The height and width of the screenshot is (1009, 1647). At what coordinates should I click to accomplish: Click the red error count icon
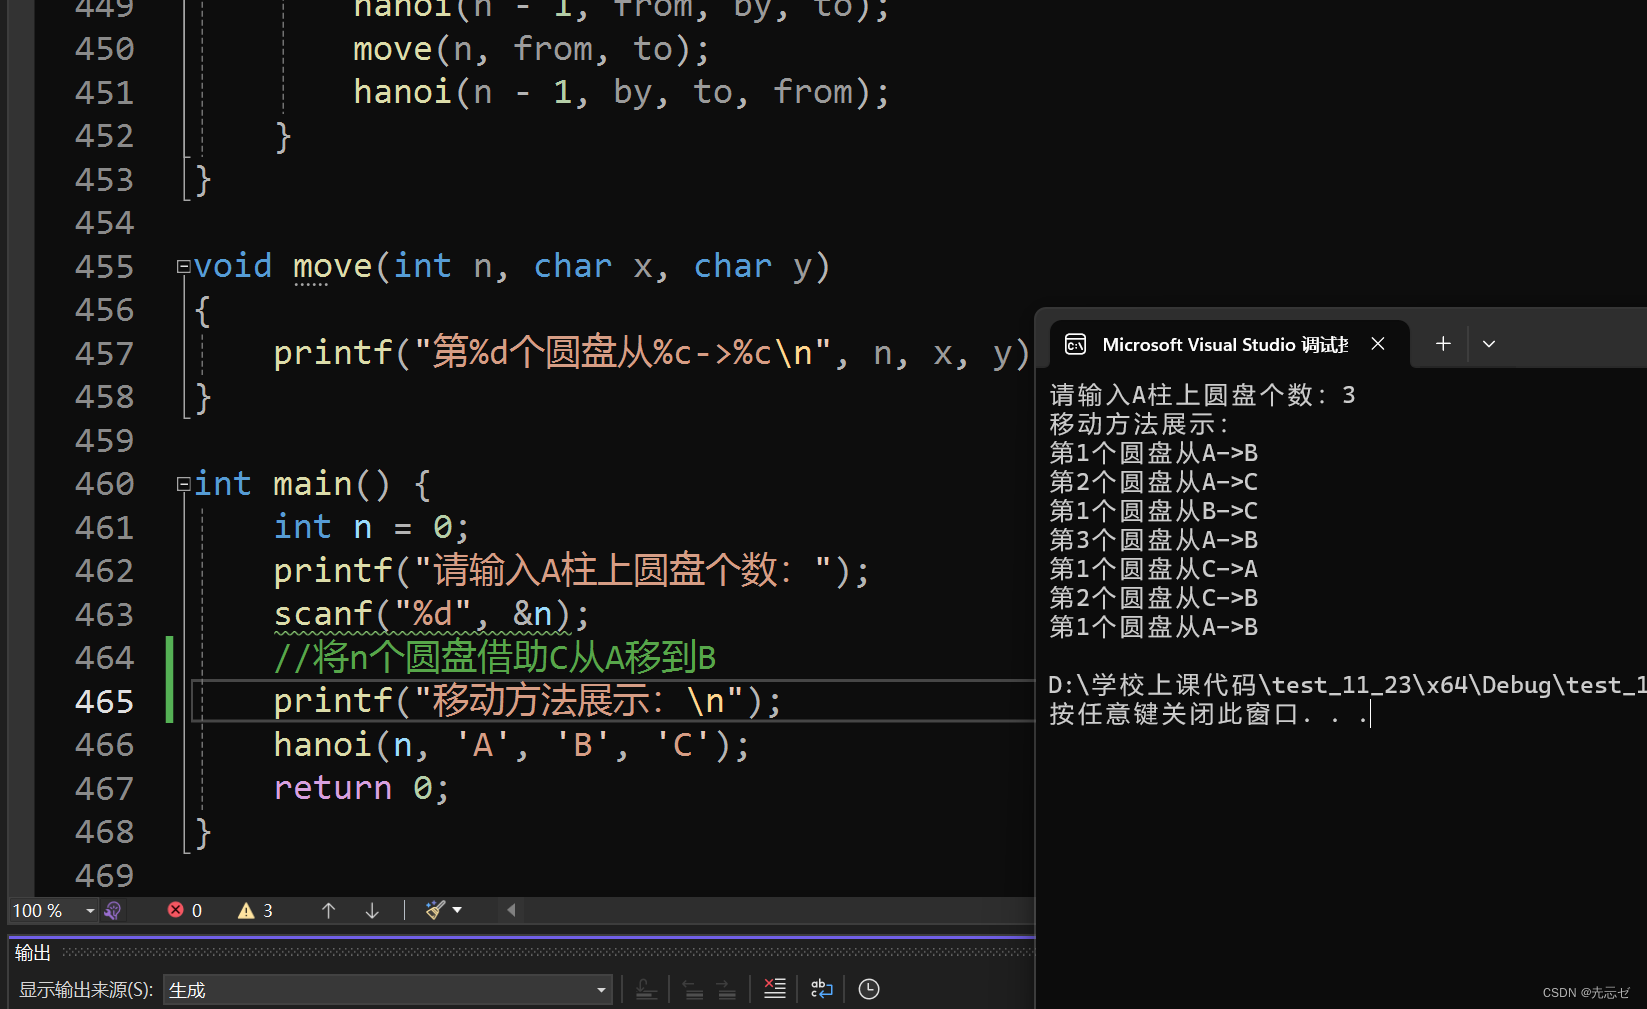pyautogui.click(x=176, y=910)
